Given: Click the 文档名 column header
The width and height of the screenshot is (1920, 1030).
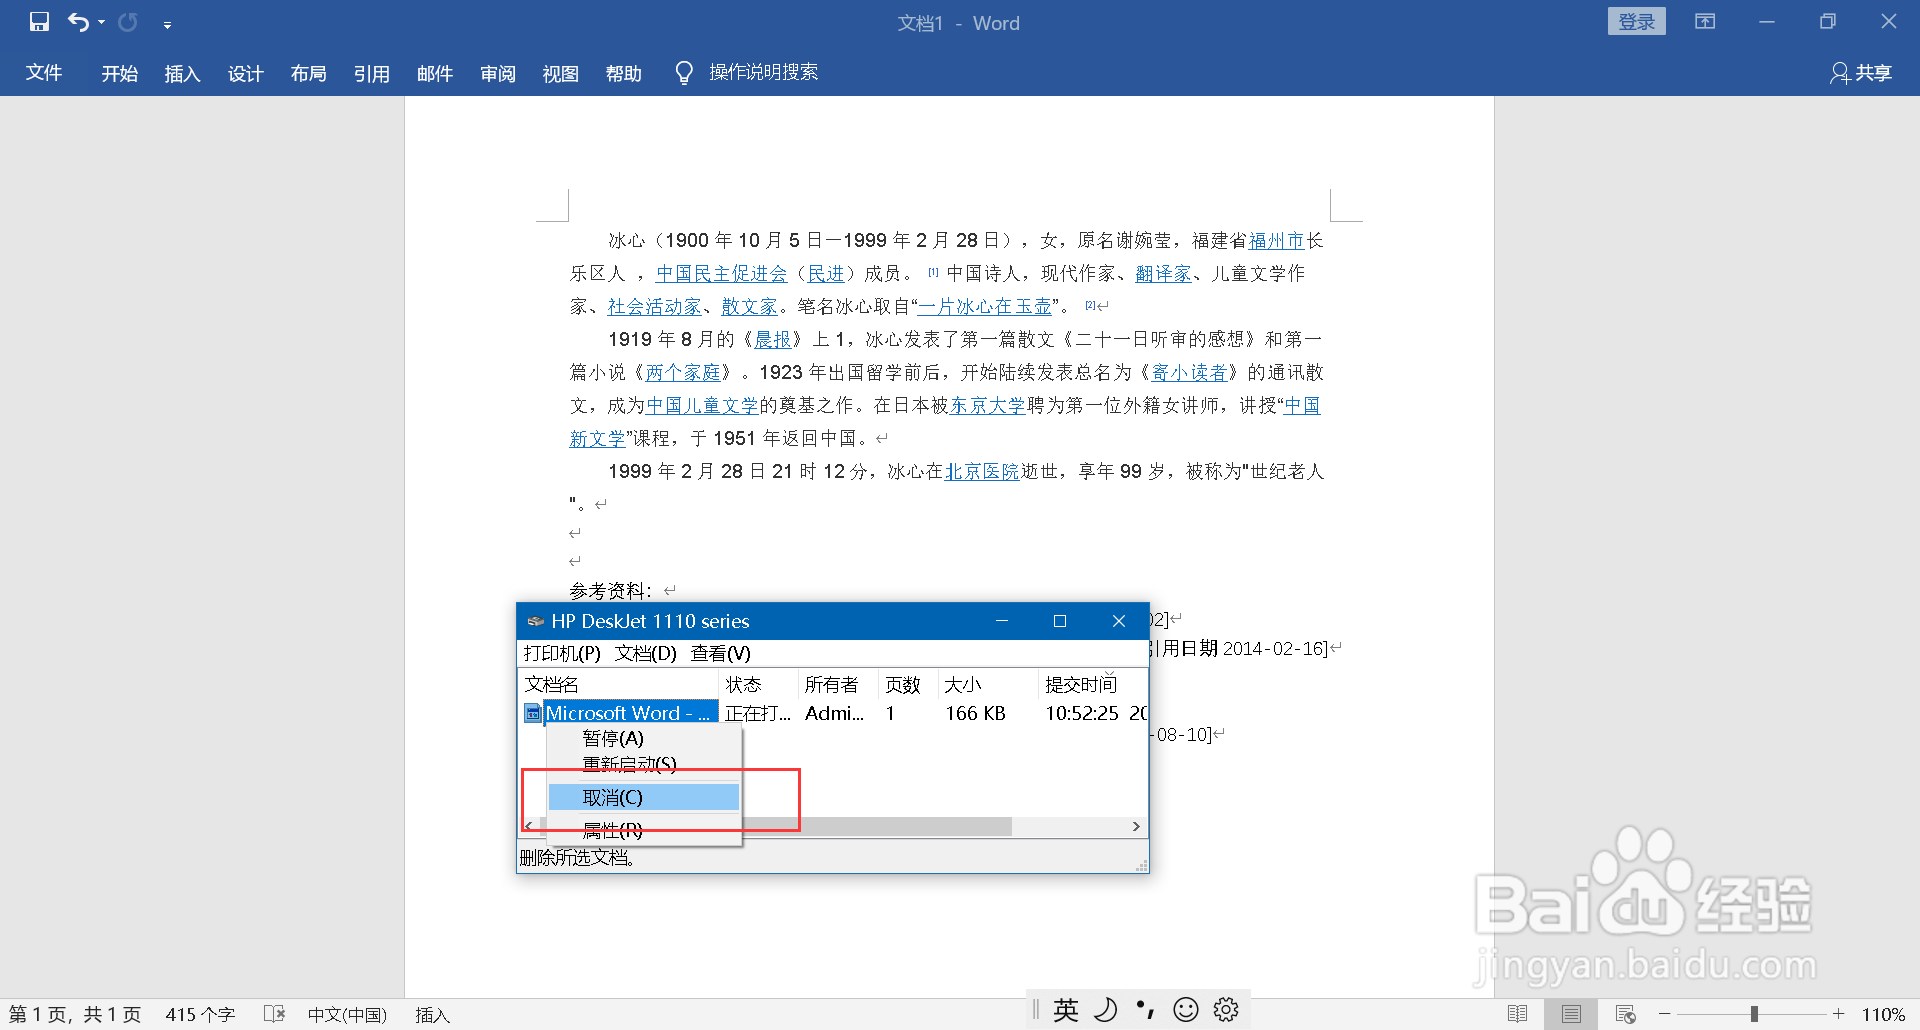Looking at the screenshot, I should 619,684.
